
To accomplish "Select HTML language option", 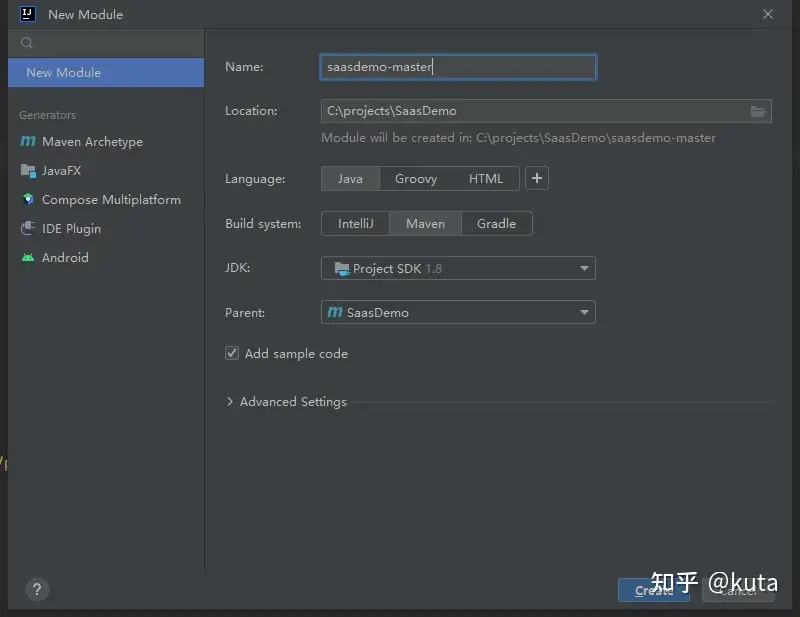I will click(x=486, y=179).
